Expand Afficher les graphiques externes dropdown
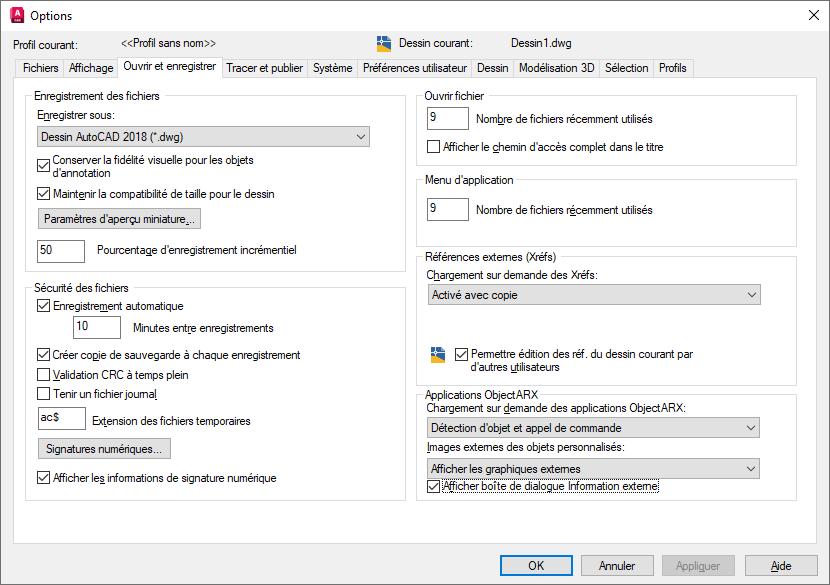This screenshot has width=830, height=585. click(x=593, y=469)
